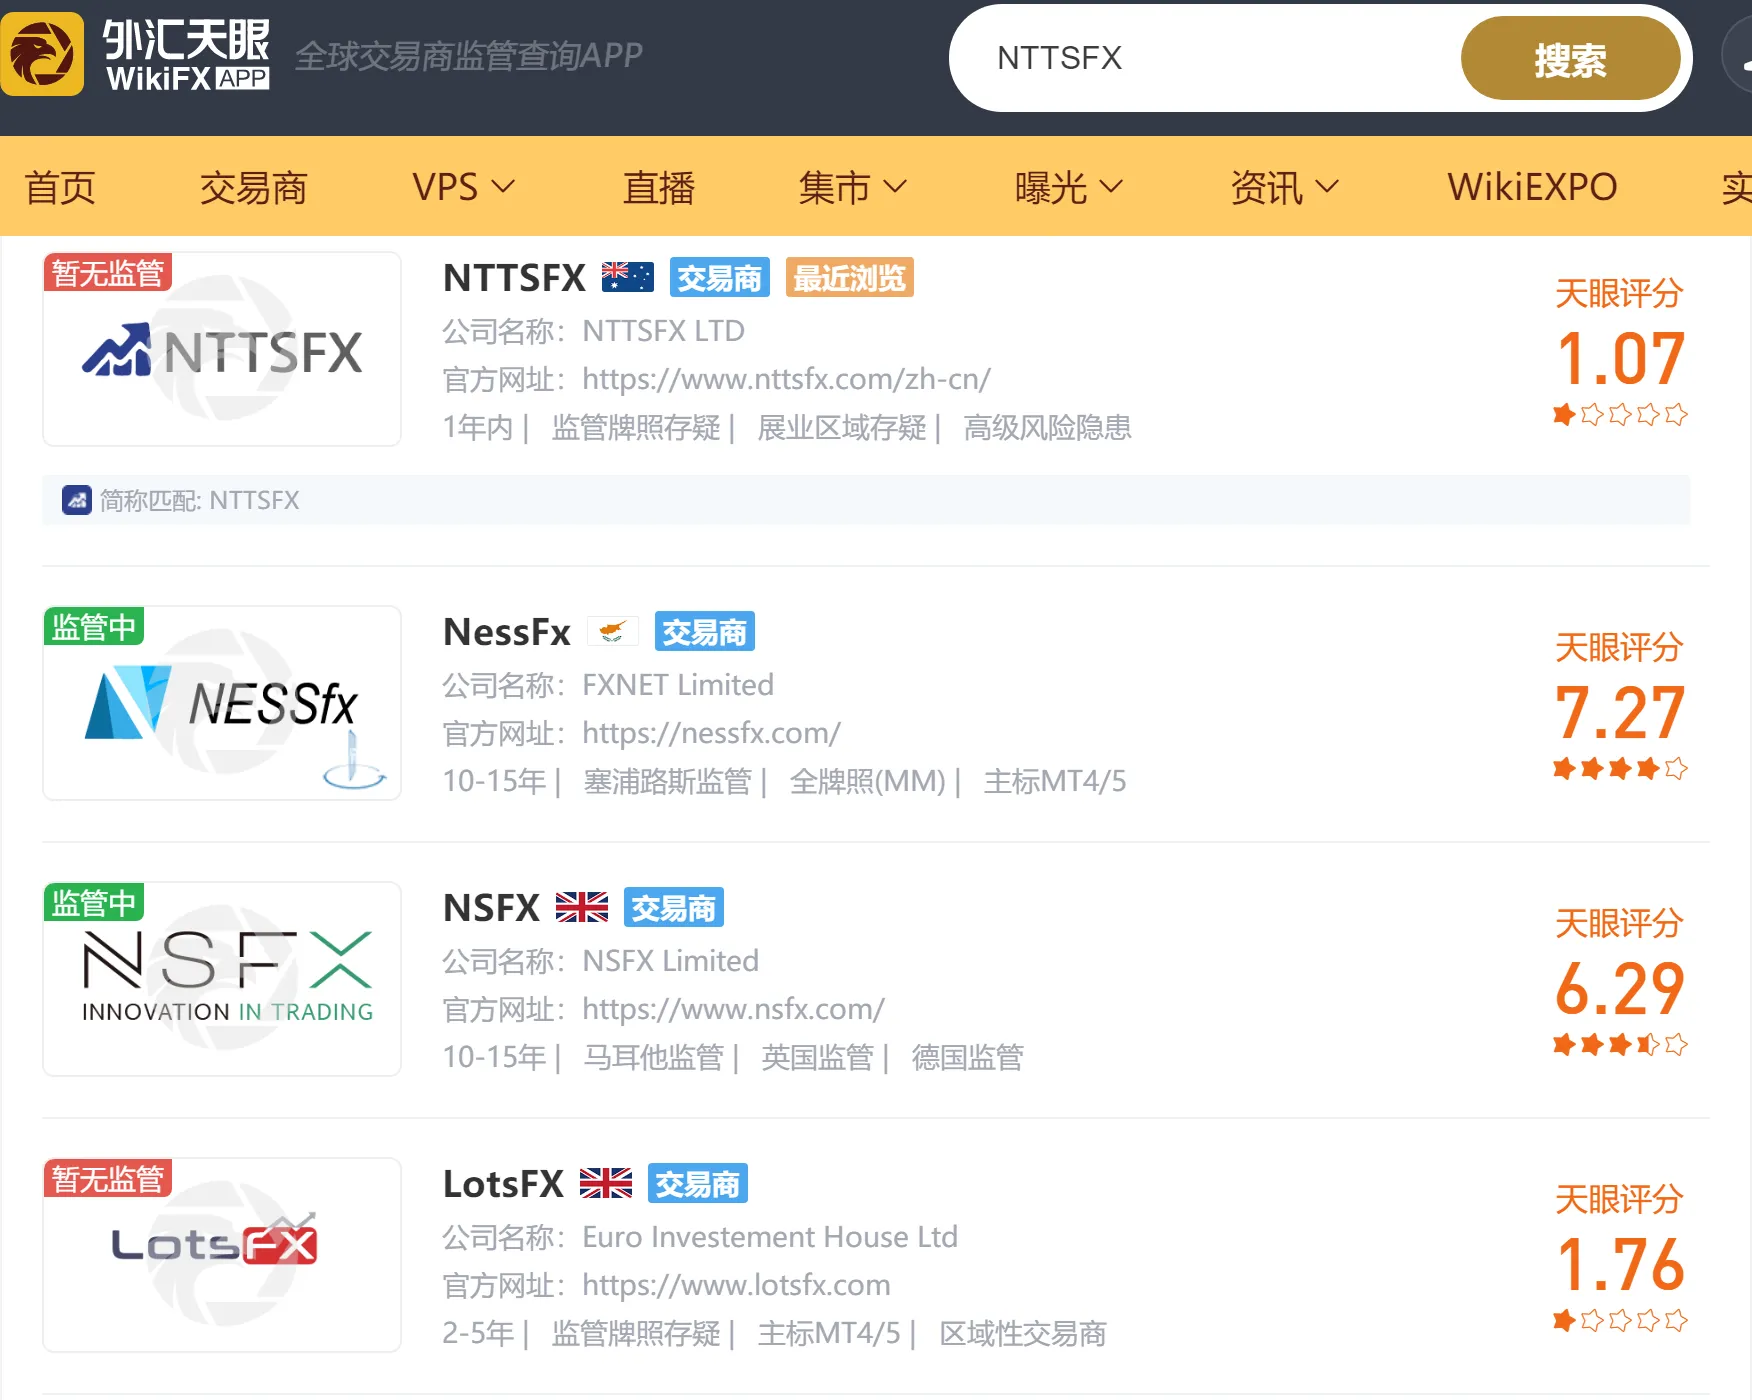Open the 直播 nav item
This screenshot has height=1400, width=1752.
coord(658,187)
